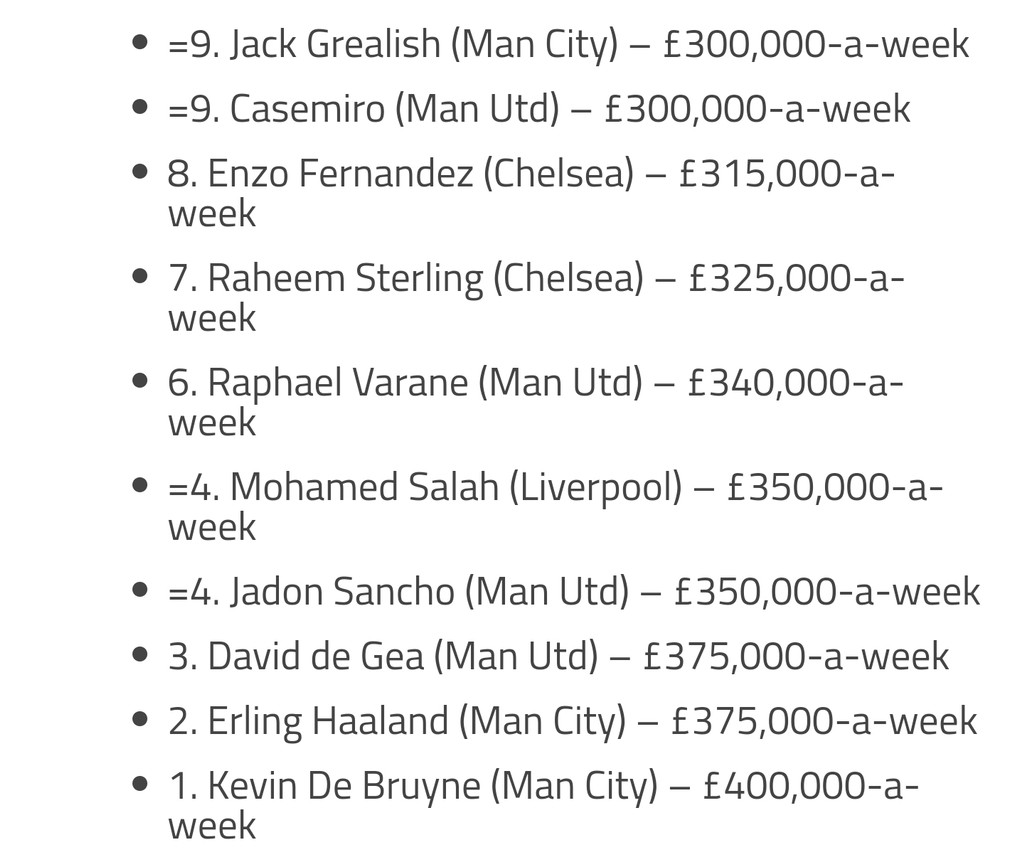Image resolution: width=1024 pixels, height=853 pixels.
Task: Click the Enzo Fernandez (Chelsea) entry
Action: point(531,174)
